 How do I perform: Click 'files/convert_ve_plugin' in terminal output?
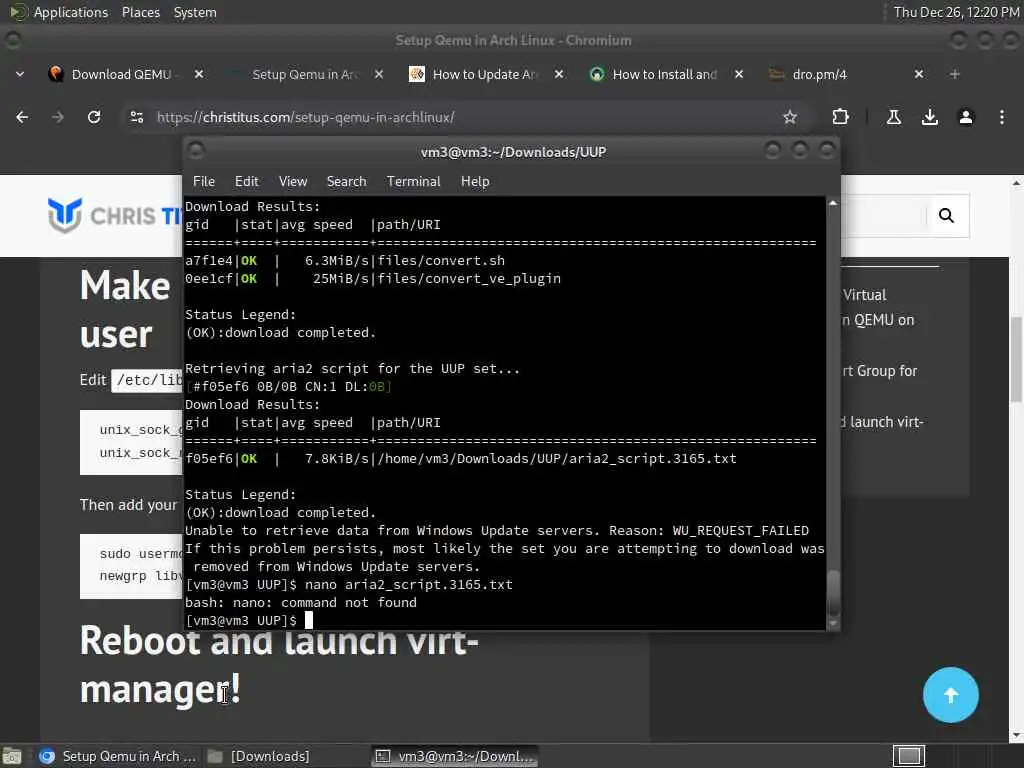click(x=469, y=279)
